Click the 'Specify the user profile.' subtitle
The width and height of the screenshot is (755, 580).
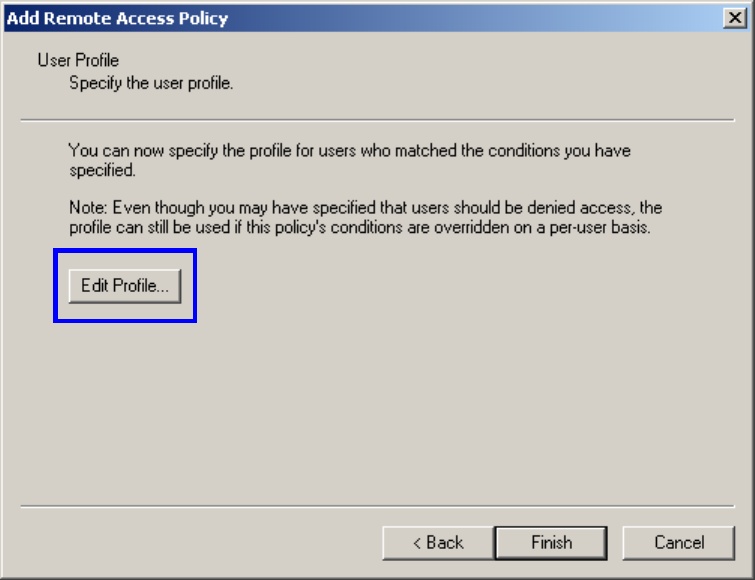[x=151, y=83]
